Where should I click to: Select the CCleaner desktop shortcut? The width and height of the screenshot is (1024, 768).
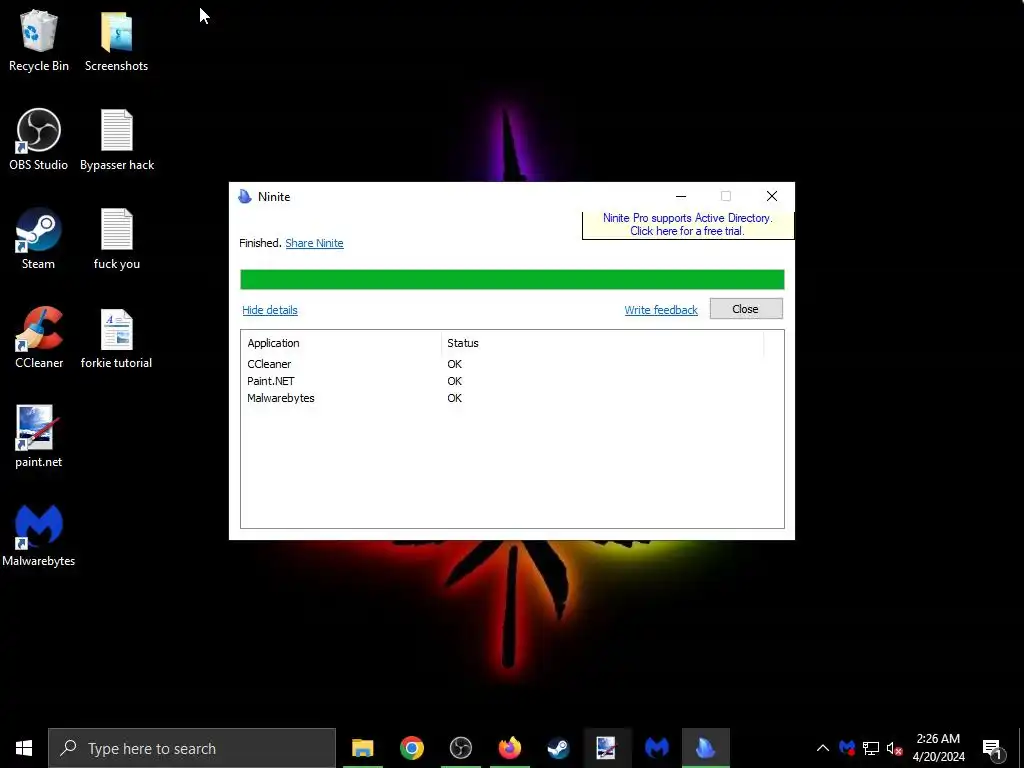point(39,338)
